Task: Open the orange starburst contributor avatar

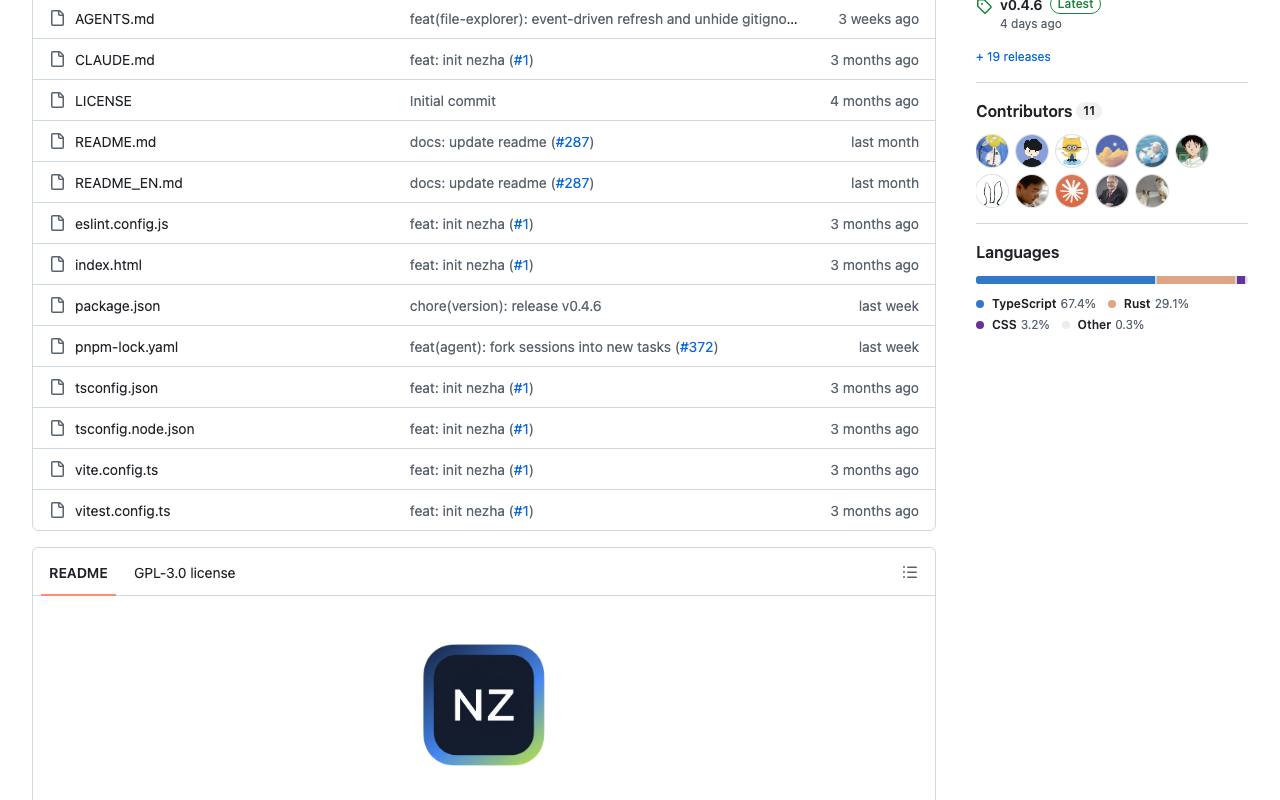Action: tap(1072, 191)
